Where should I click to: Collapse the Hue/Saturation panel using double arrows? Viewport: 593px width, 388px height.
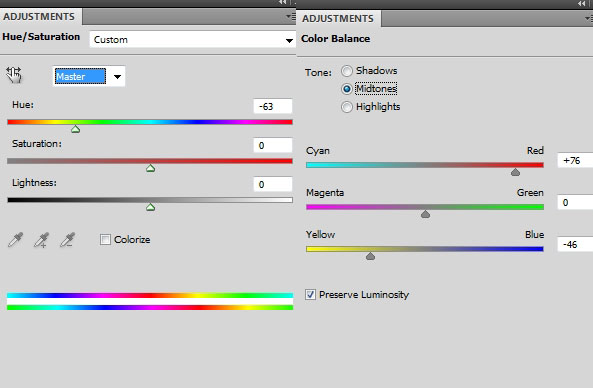[x=283, y=2]
